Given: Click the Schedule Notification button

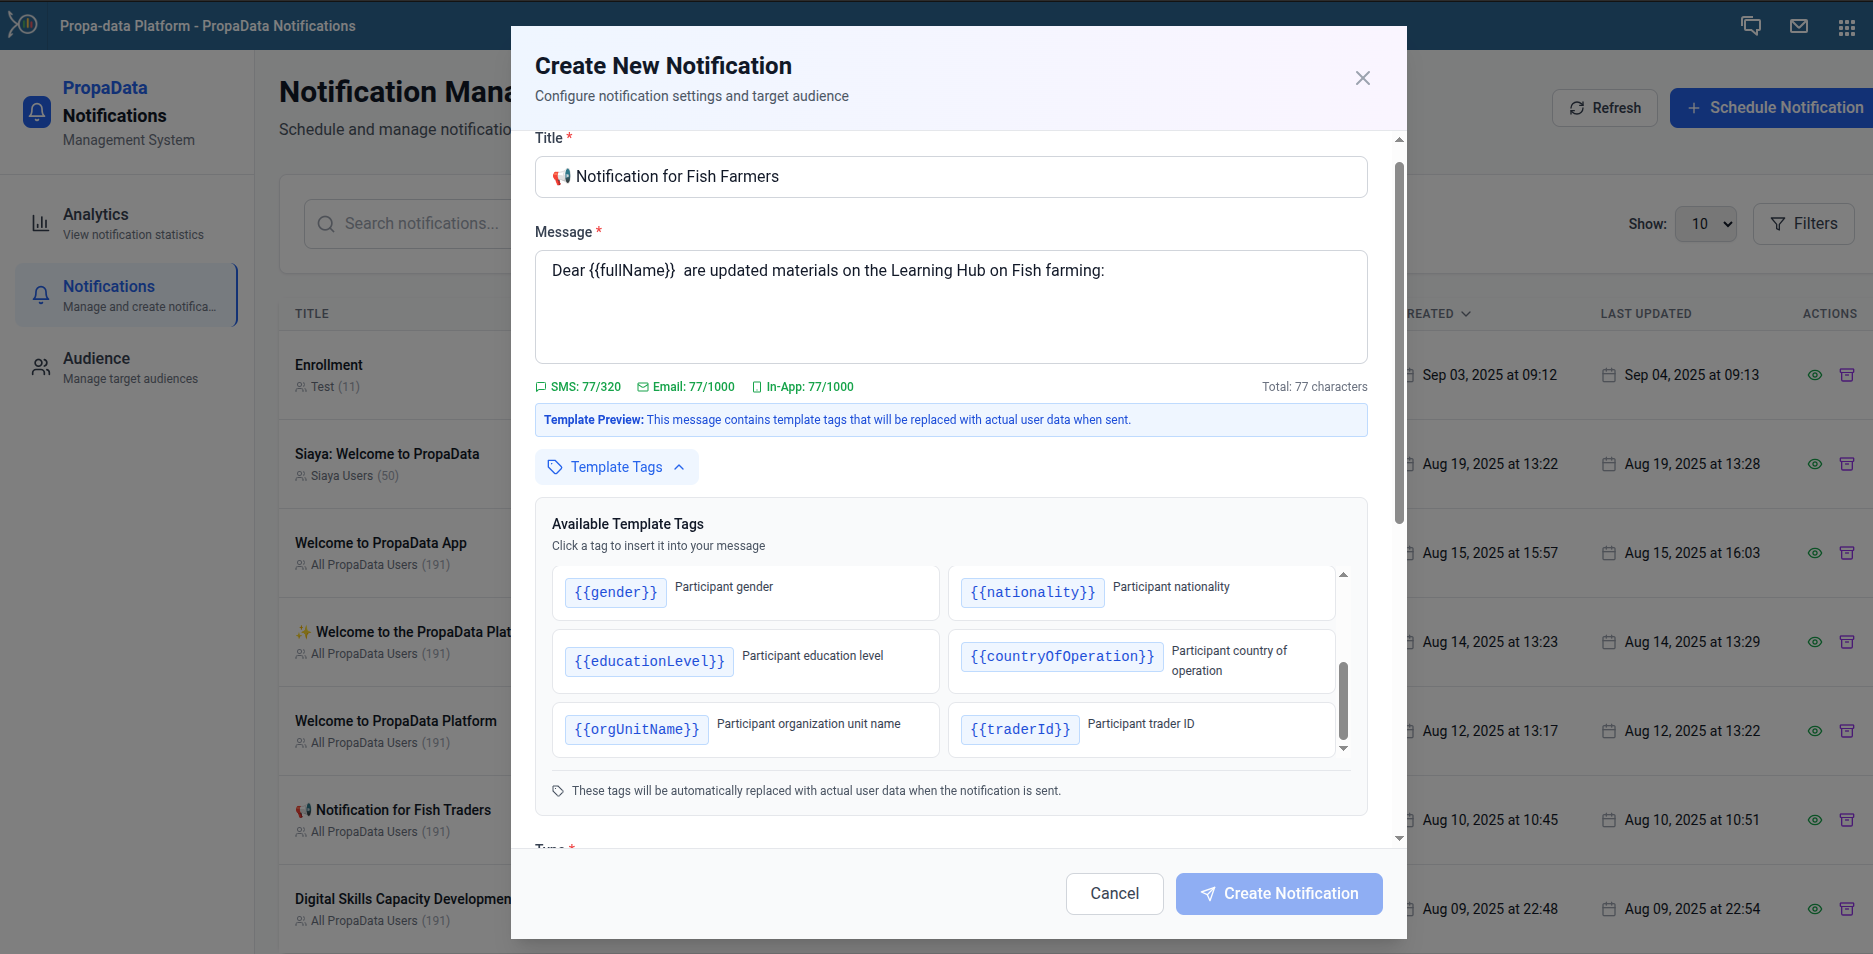Looking at the screenshot, I should tap(1774, 107).
